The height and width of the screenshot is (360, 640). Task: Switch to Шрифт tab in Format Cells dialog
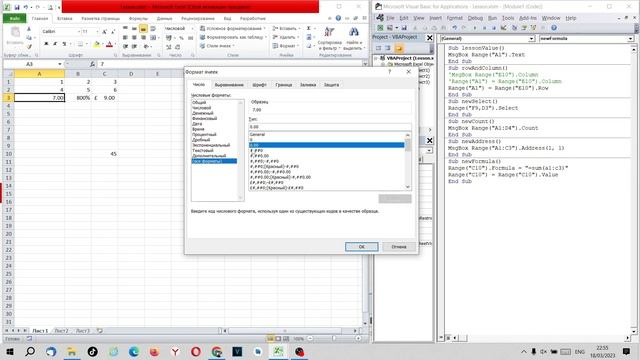(259, 85)
